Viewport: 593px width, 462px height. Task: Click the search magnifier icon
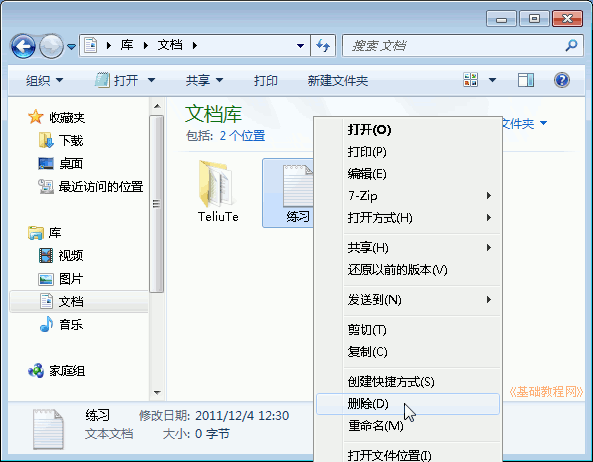(571, 46)
